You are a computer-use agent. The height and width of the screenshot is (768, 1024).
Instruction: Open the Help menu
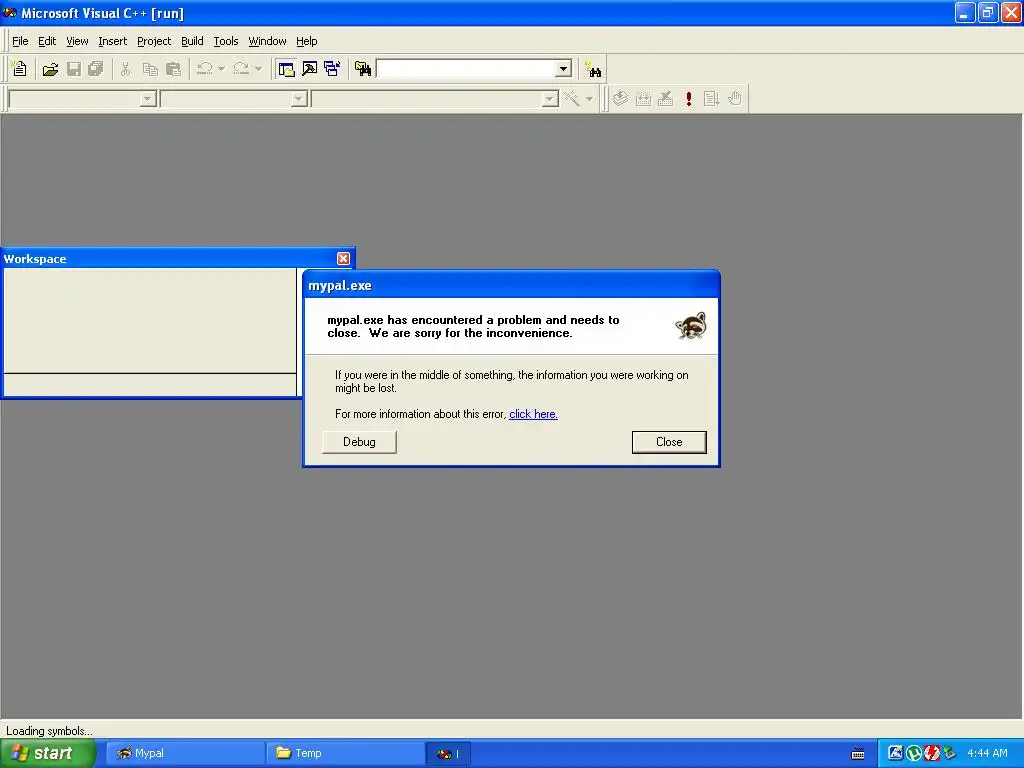pos(306,41)
